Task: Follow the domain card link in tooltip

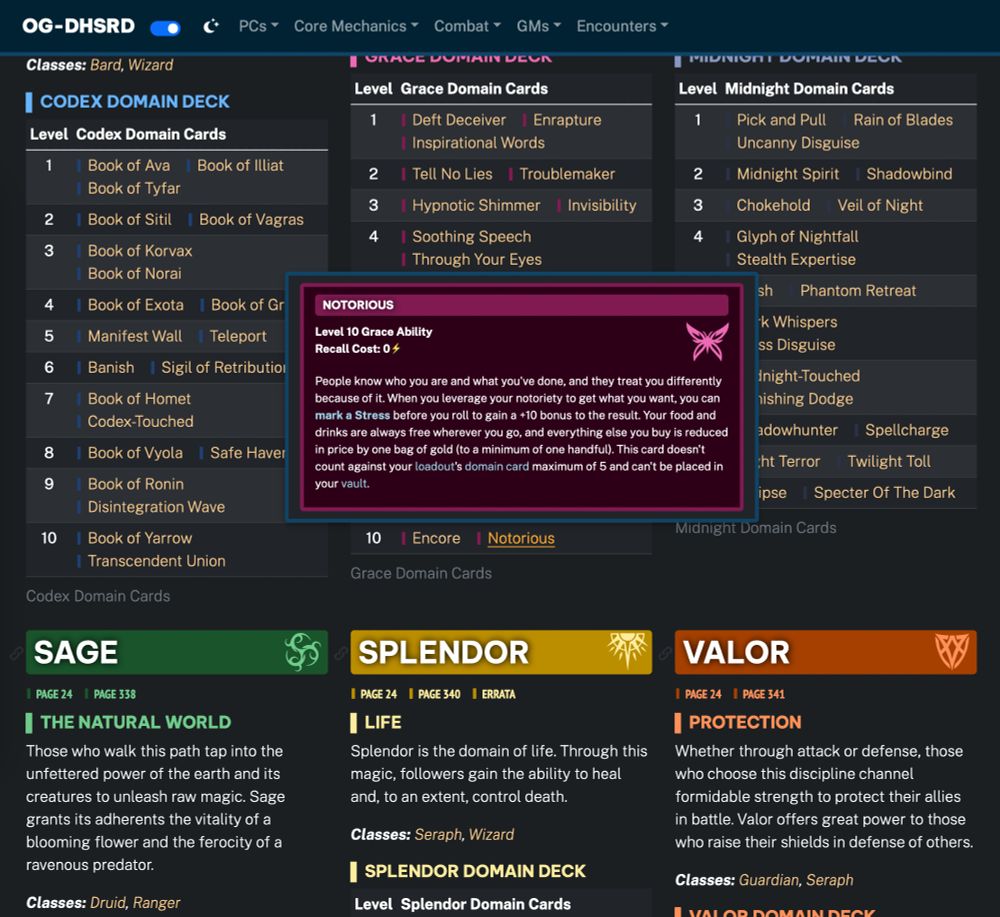Action: pos(497,466)
